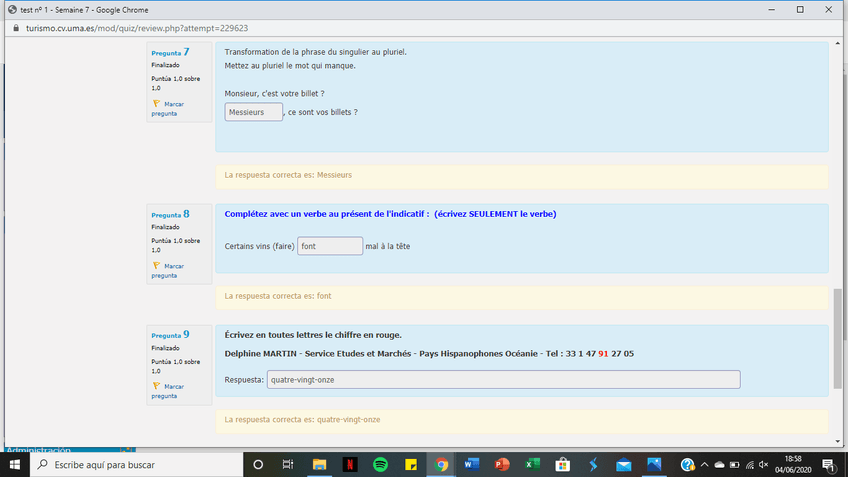Open PowerPoint from the taskbar
This screenshot has width=848, height=477.
click(502, 465)
